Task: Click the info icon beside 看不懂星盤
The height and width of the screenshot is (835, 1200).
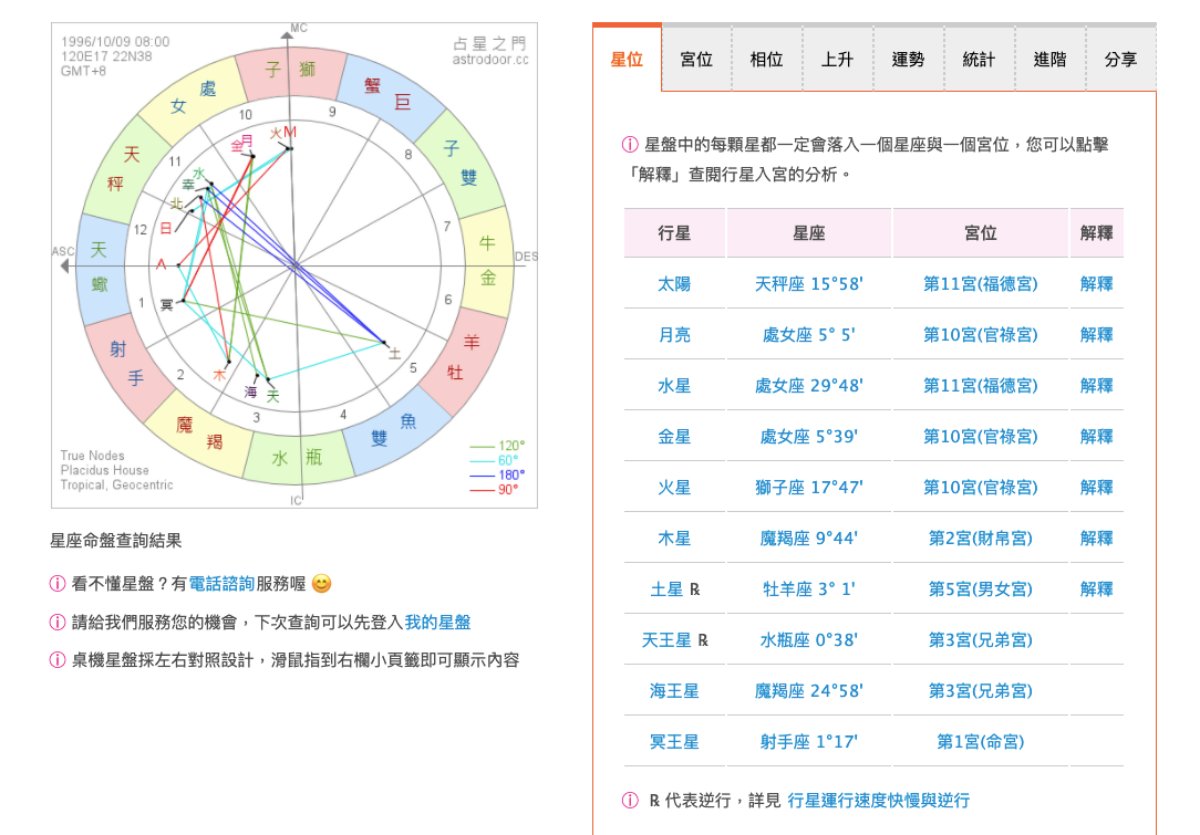Action: pyautogui.click(x=58, y=583)
